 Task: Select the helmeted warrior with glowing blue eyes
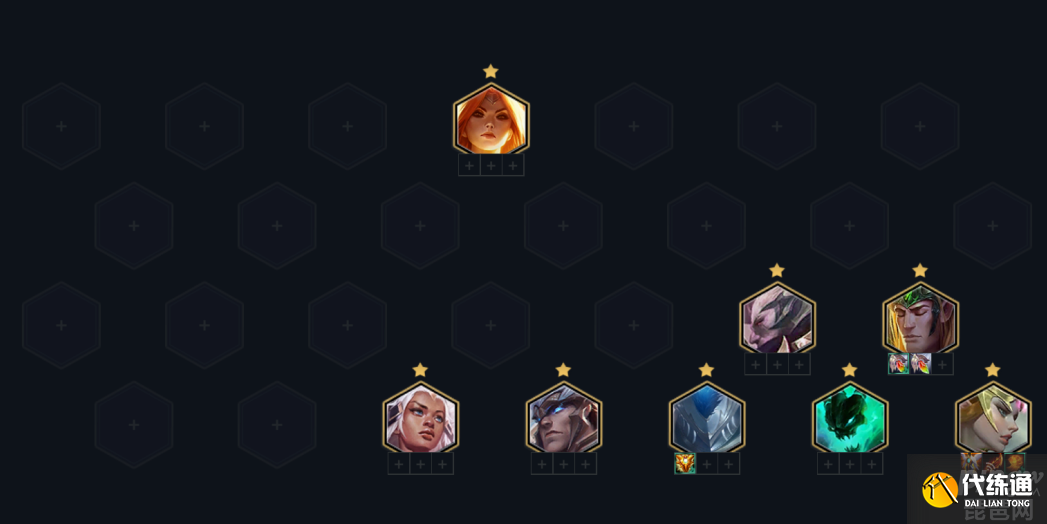(564, 418)
